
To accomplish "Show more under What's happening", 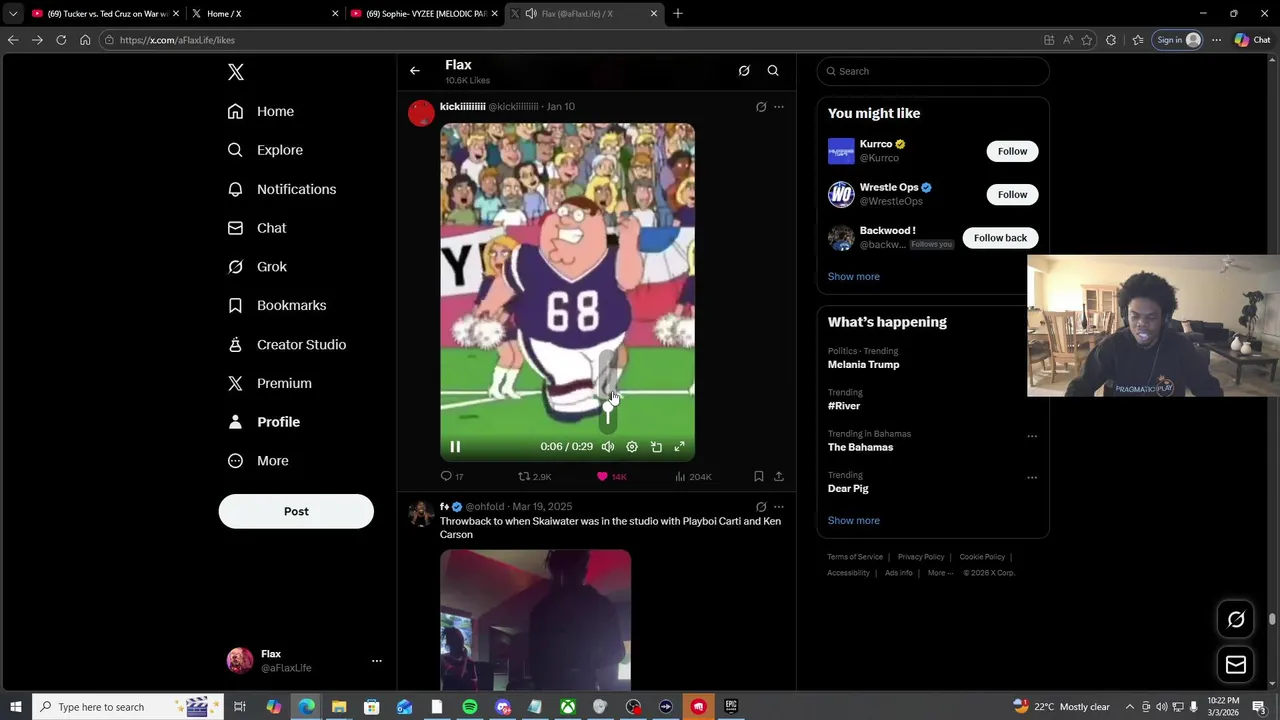I will [854, 520].
